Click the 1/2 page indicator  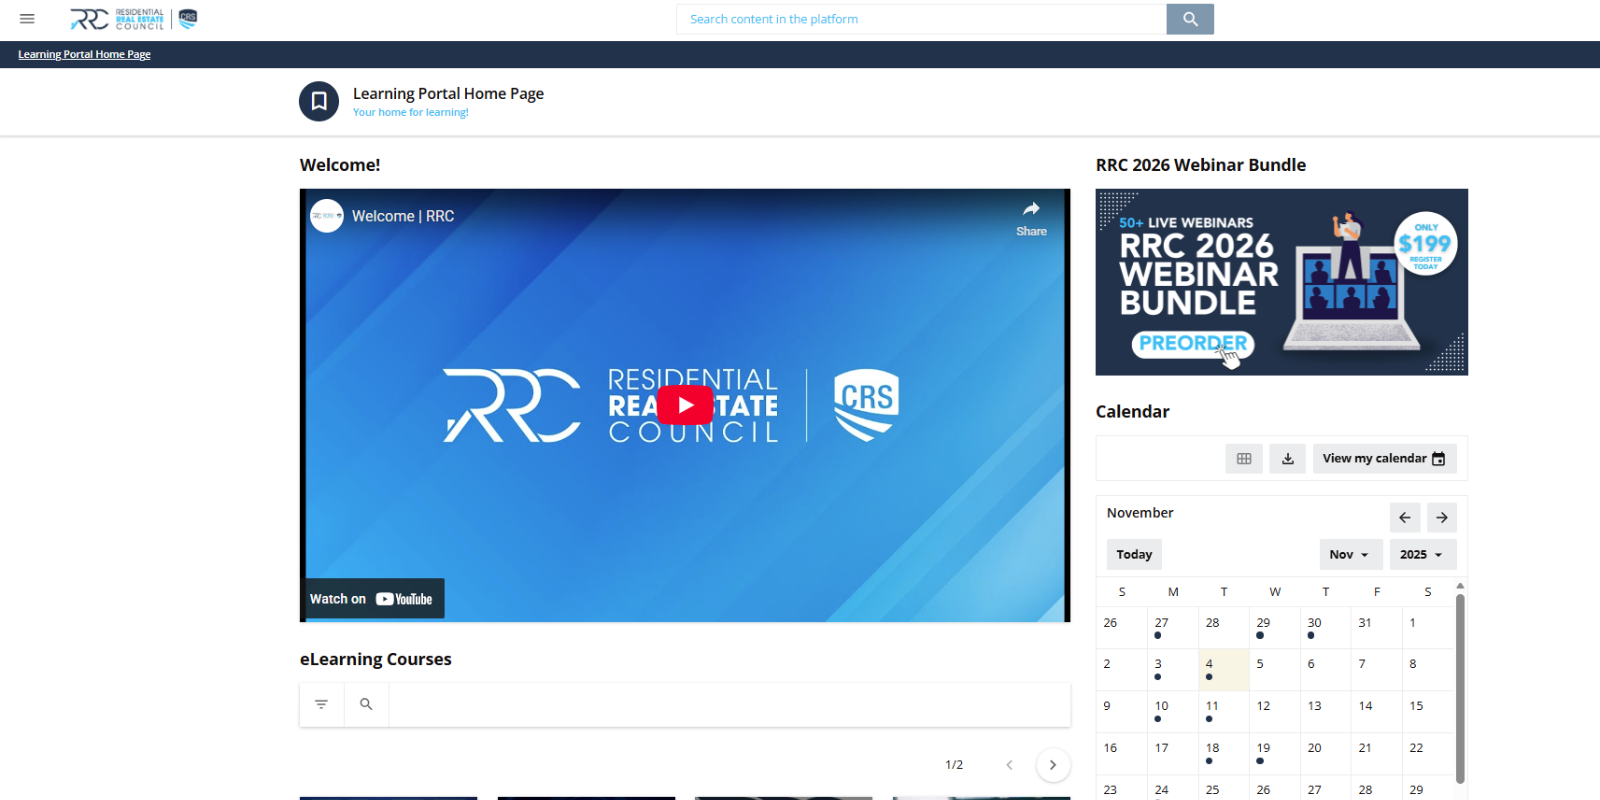[954, 765]
